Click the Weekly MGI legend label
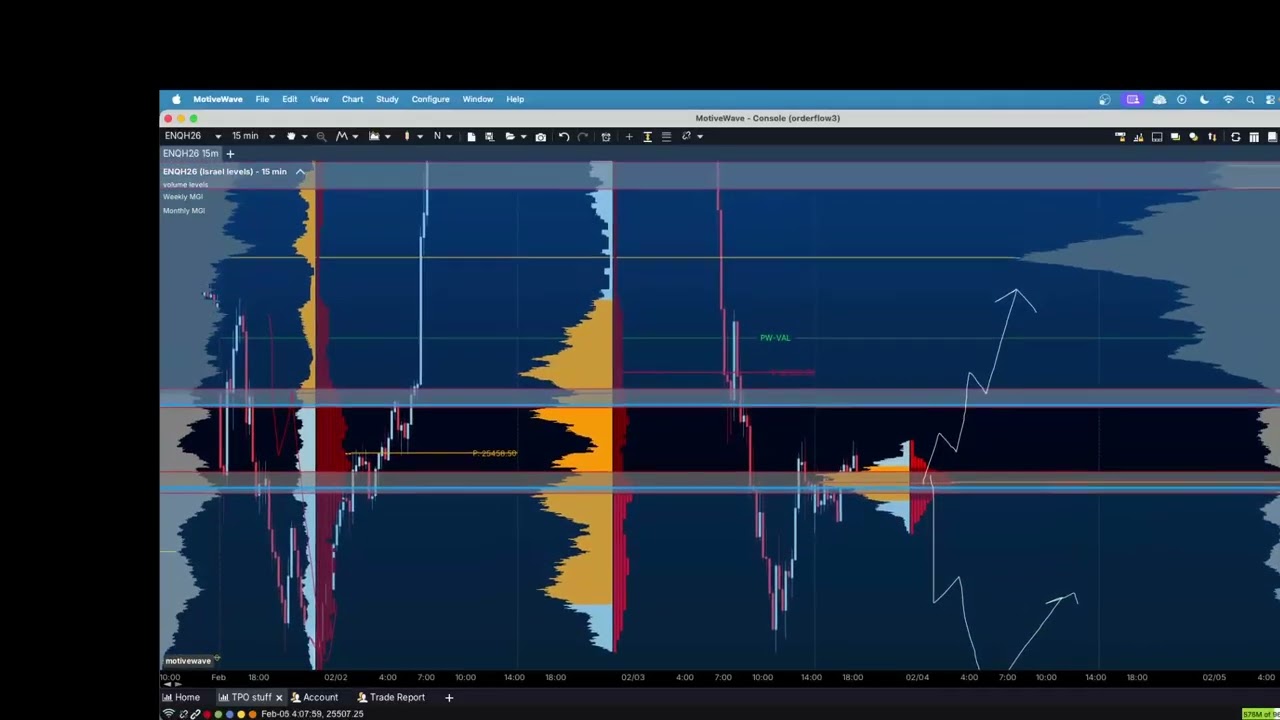 pos(183,197)
